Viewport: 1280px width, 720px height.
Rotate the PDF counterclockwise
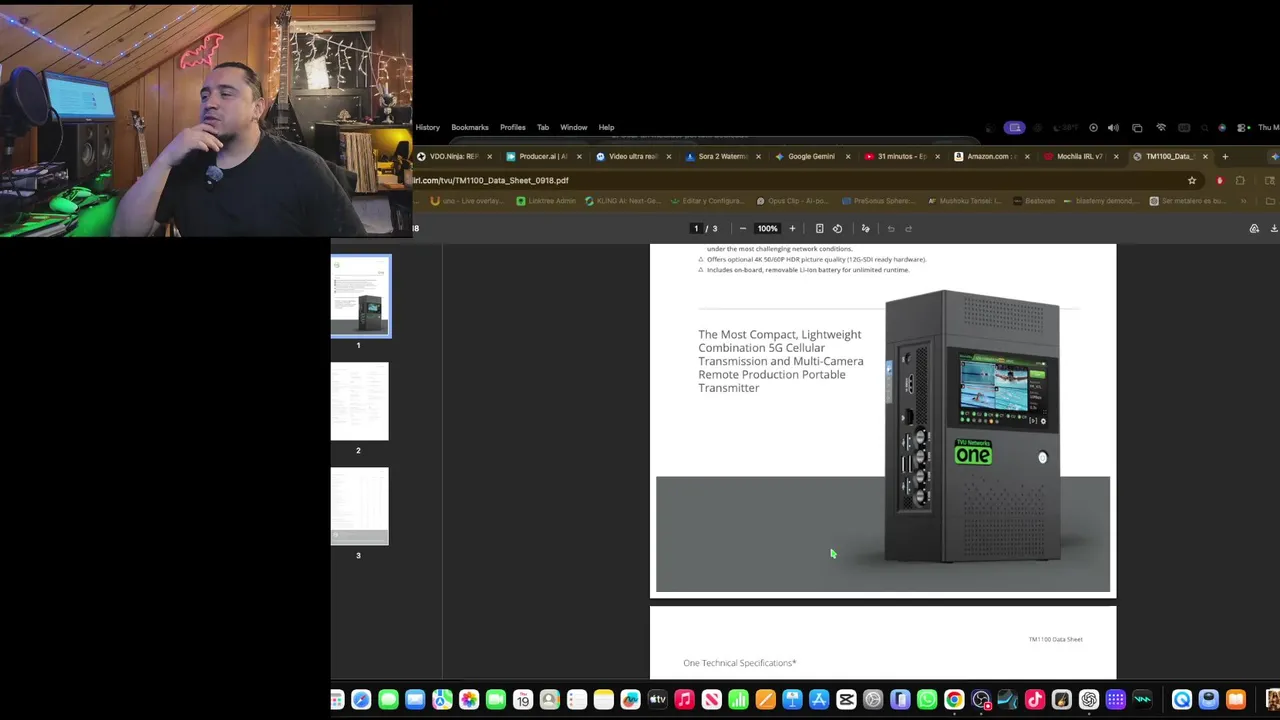[x=837, y=228]
